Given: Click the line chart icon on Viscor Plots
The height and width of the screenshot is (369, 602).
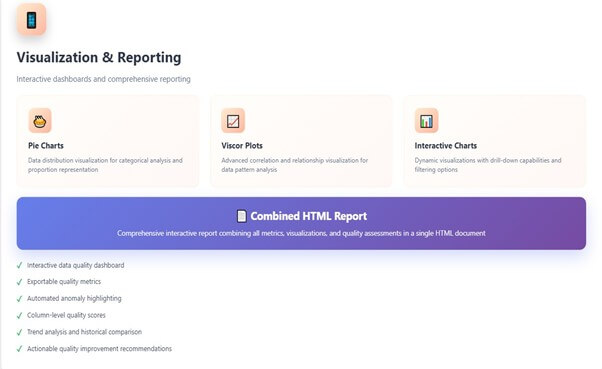Looking at the screenshot, I should tap(233, 121).
